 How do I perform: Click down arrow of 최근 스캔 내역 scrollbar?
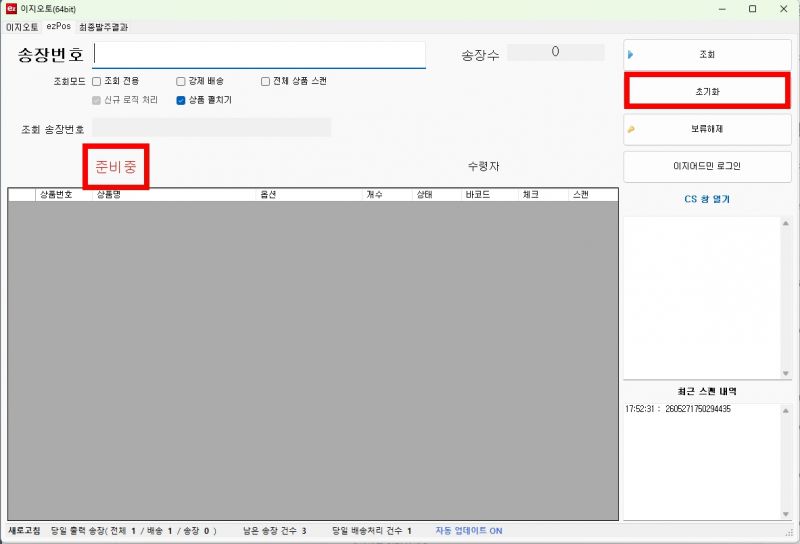click(786, 514)
